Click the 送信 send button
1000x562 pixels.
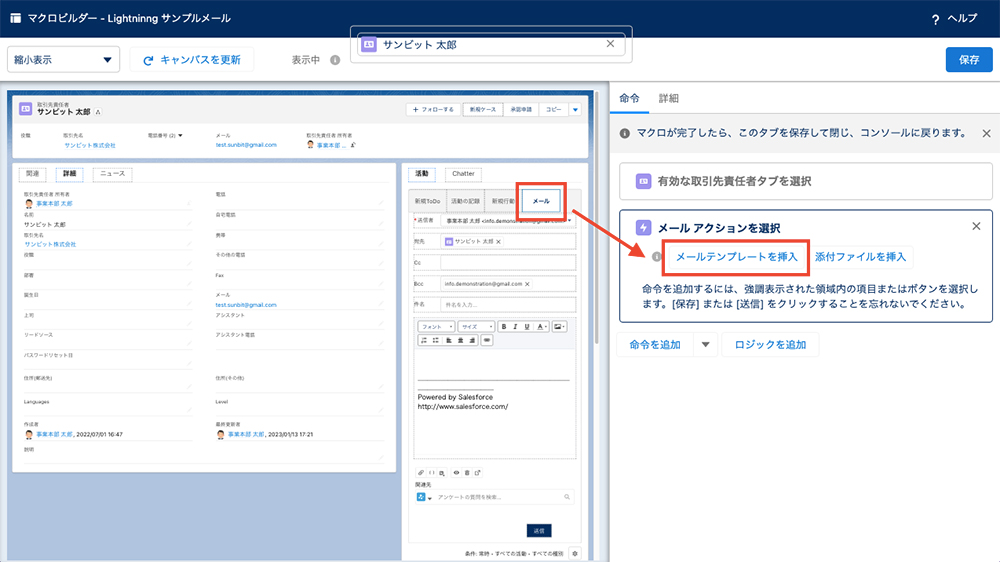point(539,531)
